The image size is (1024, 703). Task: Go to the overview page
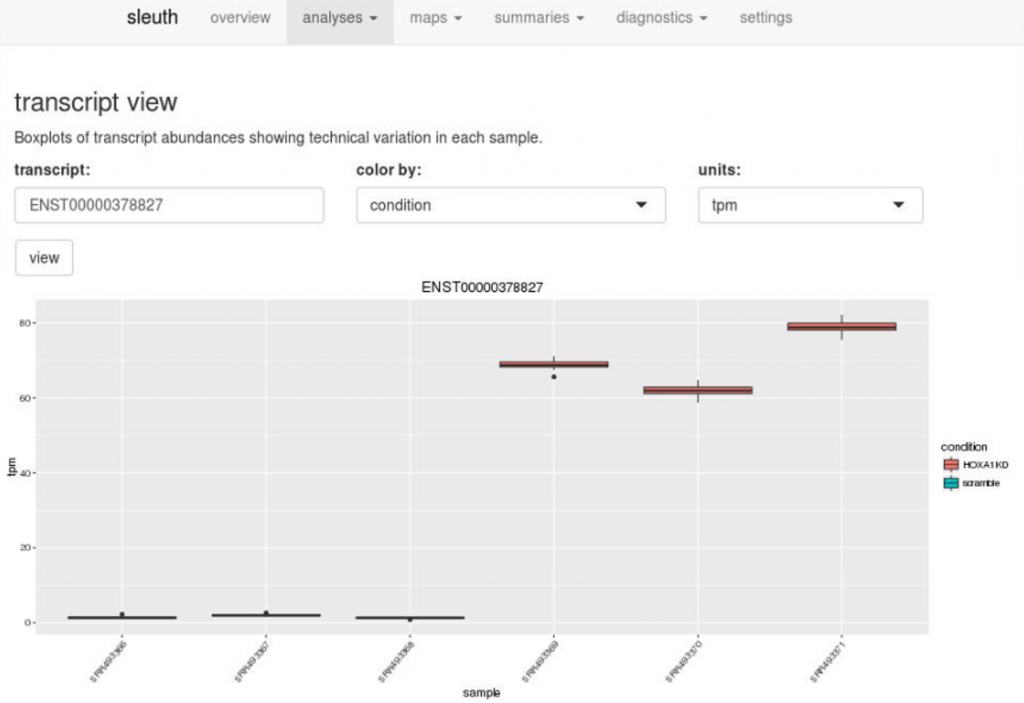[239, 17]
